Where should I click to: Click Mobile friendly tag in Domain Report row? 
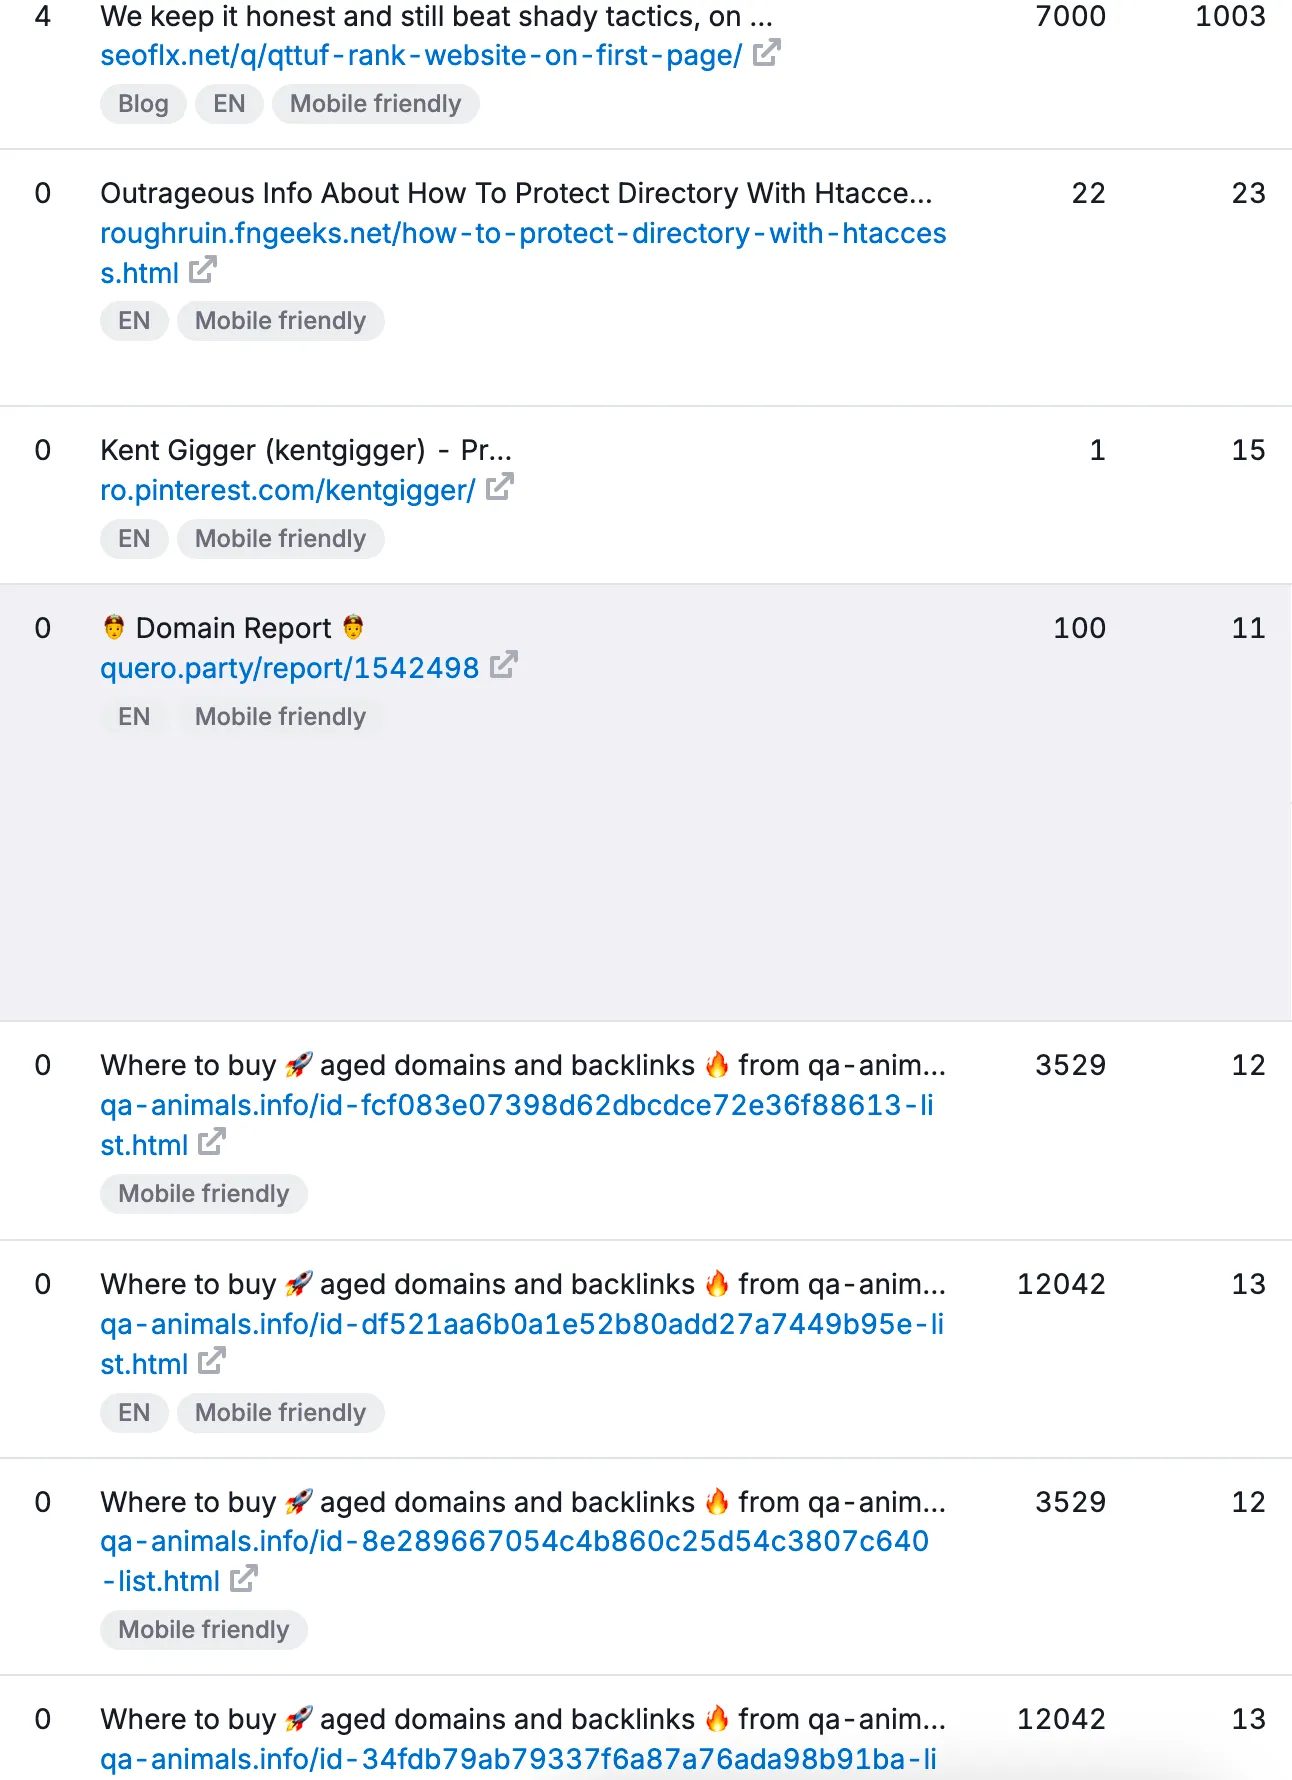(281, 717)
